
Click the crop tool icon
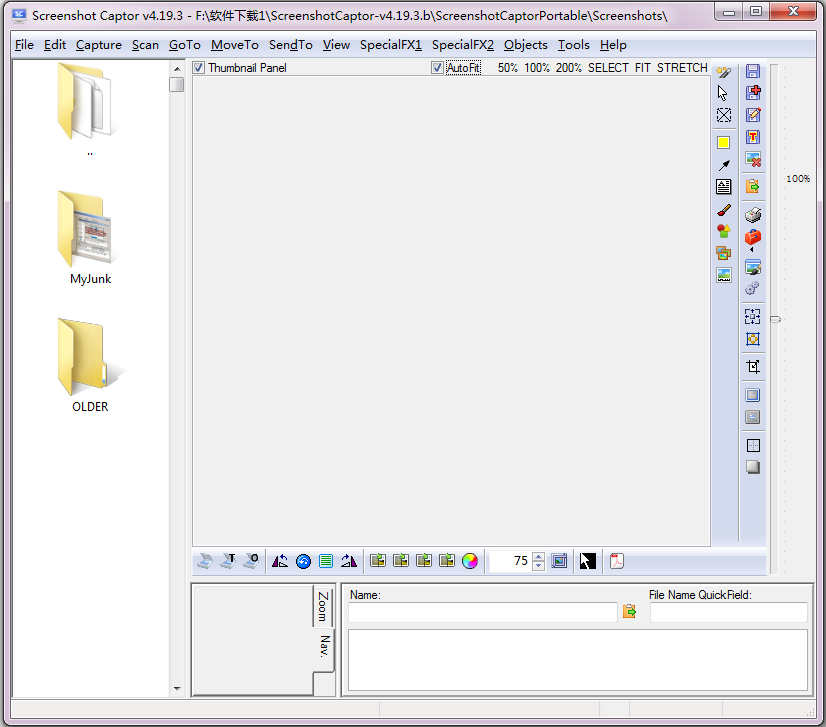point(753,367)
